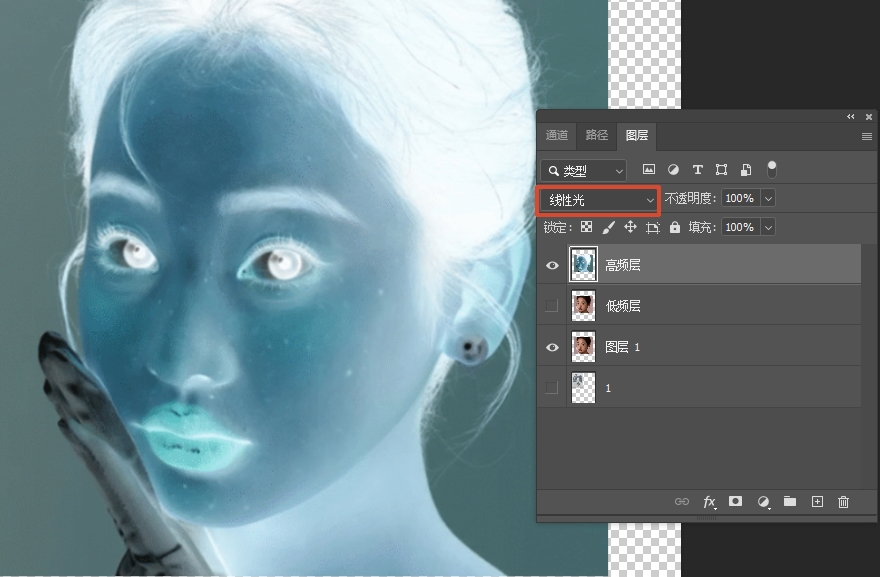Screen dimensions: 880x577
Task: Toggle the layer filter on/off switch
Action: tap(771, 170)
